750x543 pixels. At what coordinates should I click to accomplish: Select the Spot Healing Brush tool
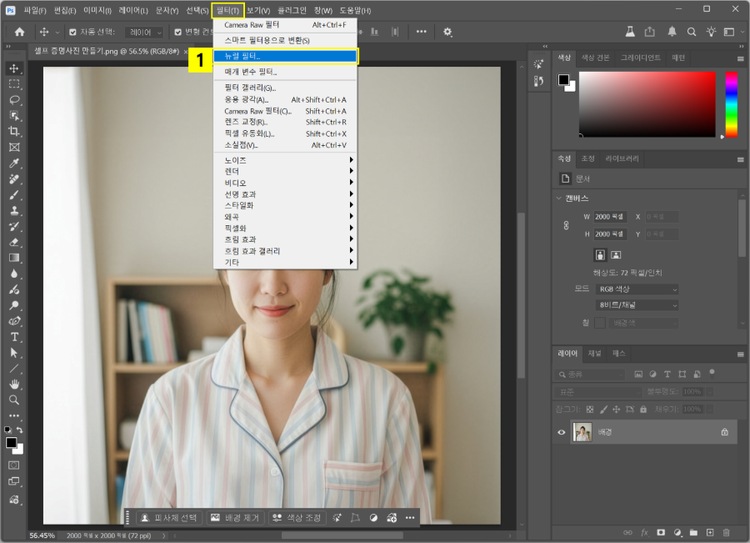[x=14, y=179]
